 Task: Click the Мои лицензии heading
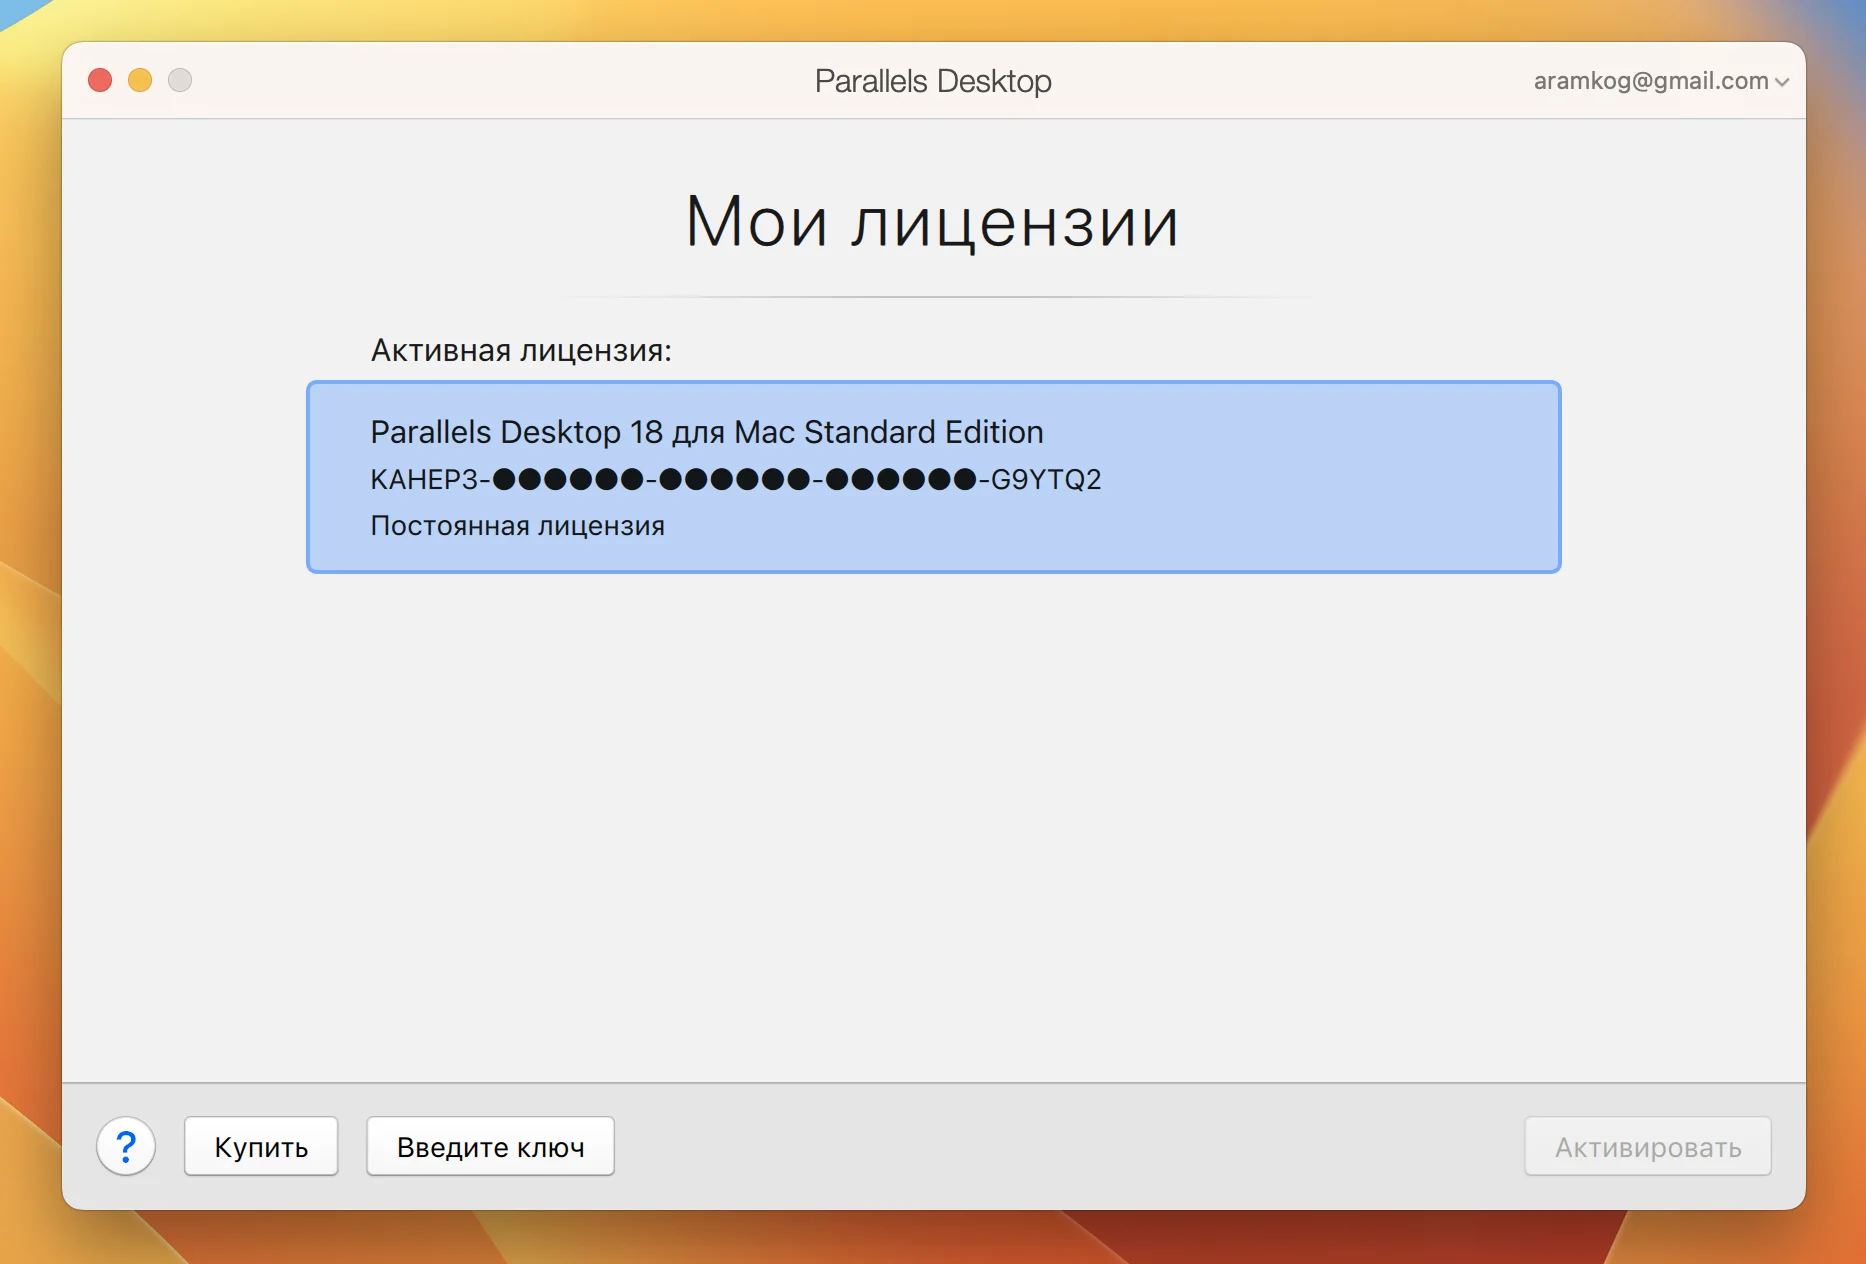(x=933, y=221)
